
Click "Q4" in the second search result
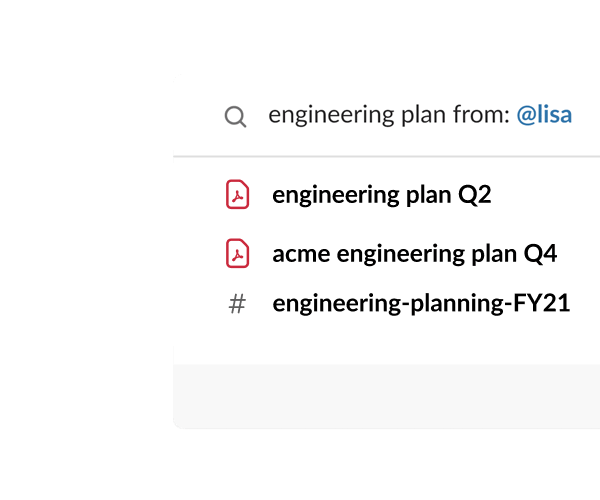540,254
